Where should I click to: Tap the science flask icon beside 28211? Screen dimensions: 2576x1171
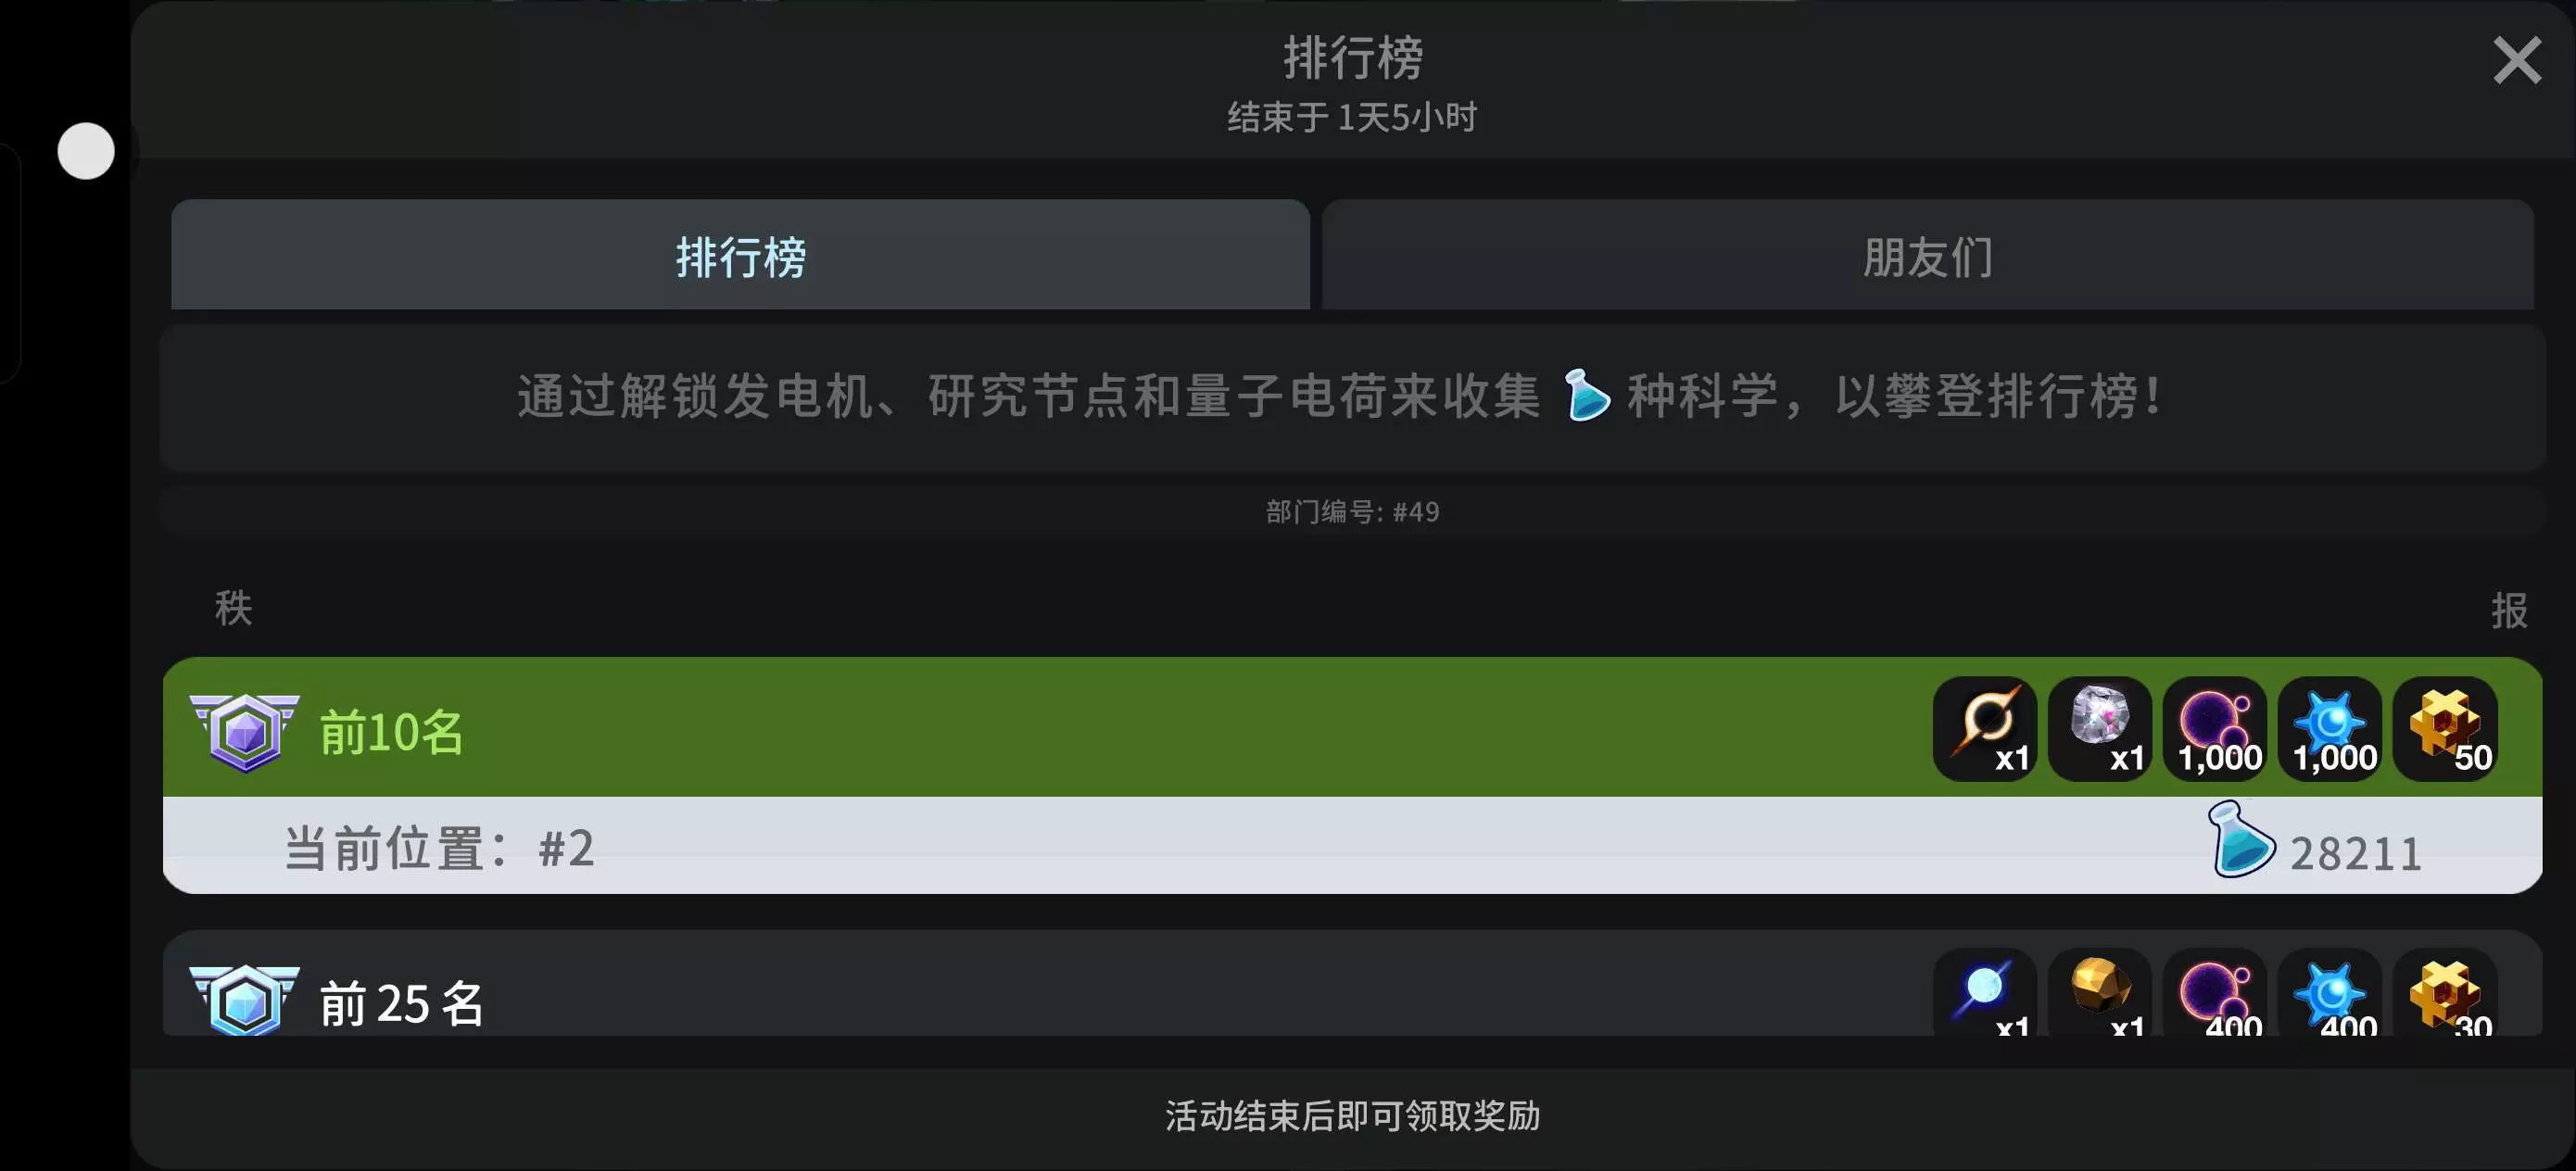coord(2240,840)
